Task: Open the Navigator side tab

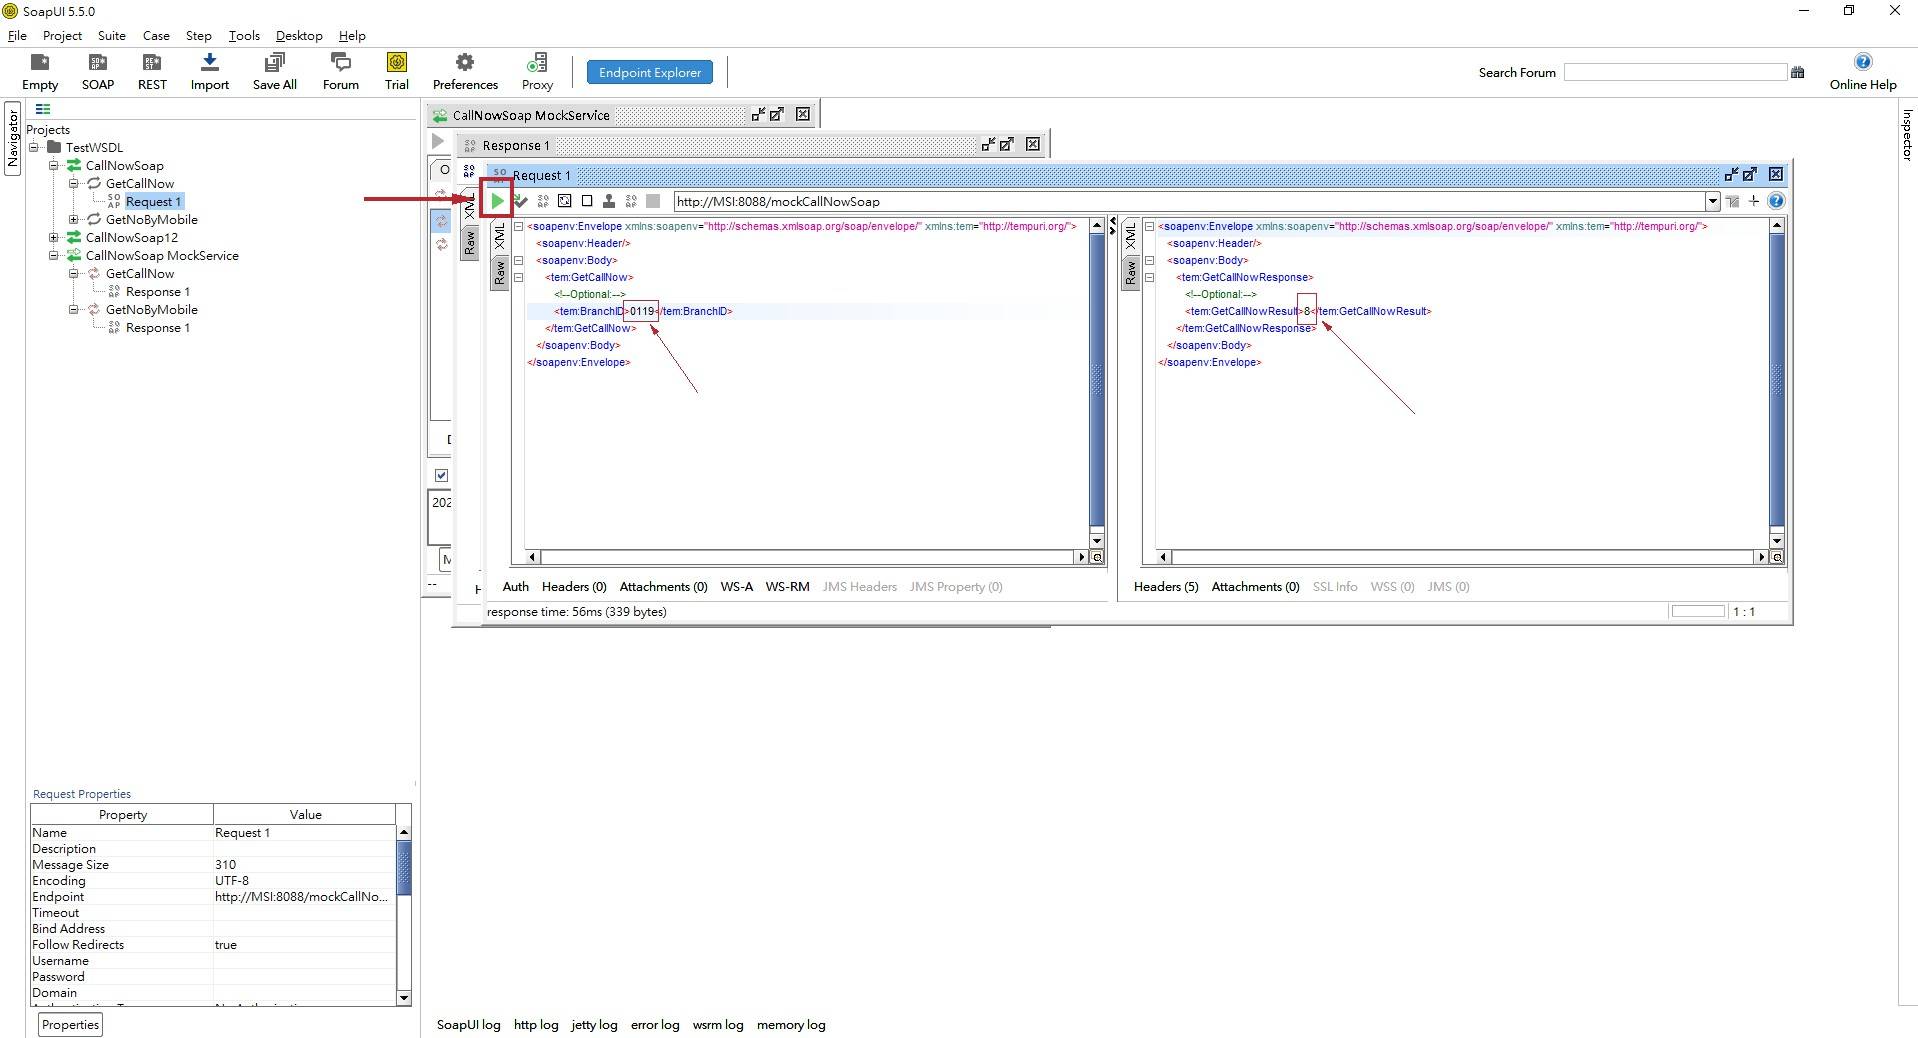Action: [x=12, y=138]
